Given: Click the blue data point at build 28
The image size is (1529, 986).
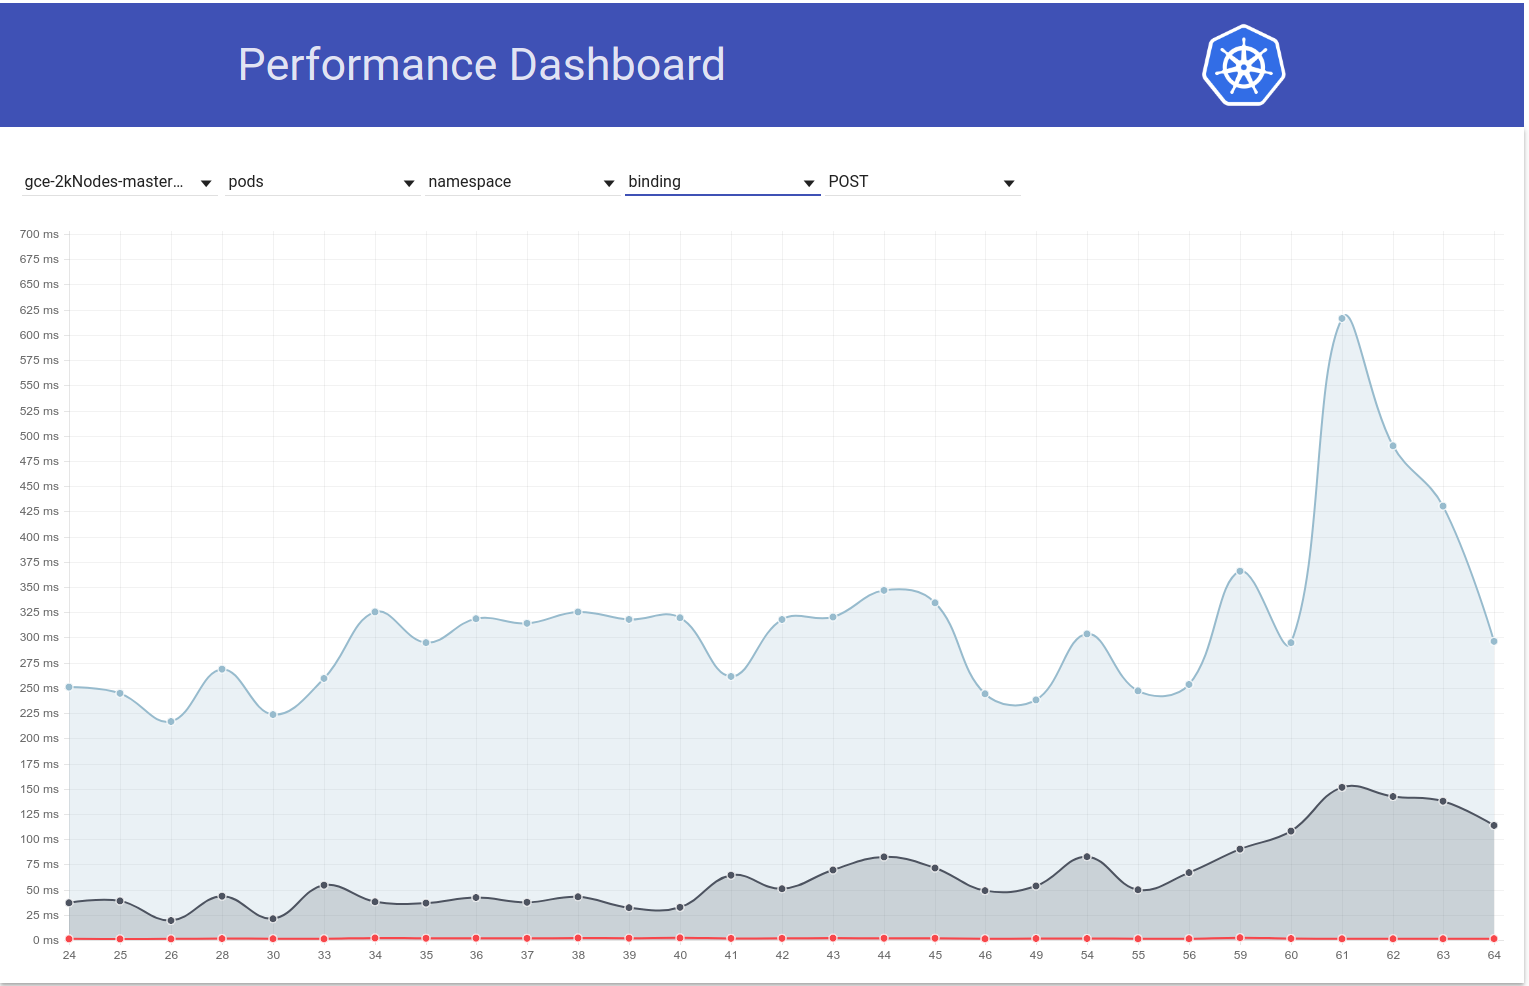Looking at the screenshot, I should tap(222, 669).
